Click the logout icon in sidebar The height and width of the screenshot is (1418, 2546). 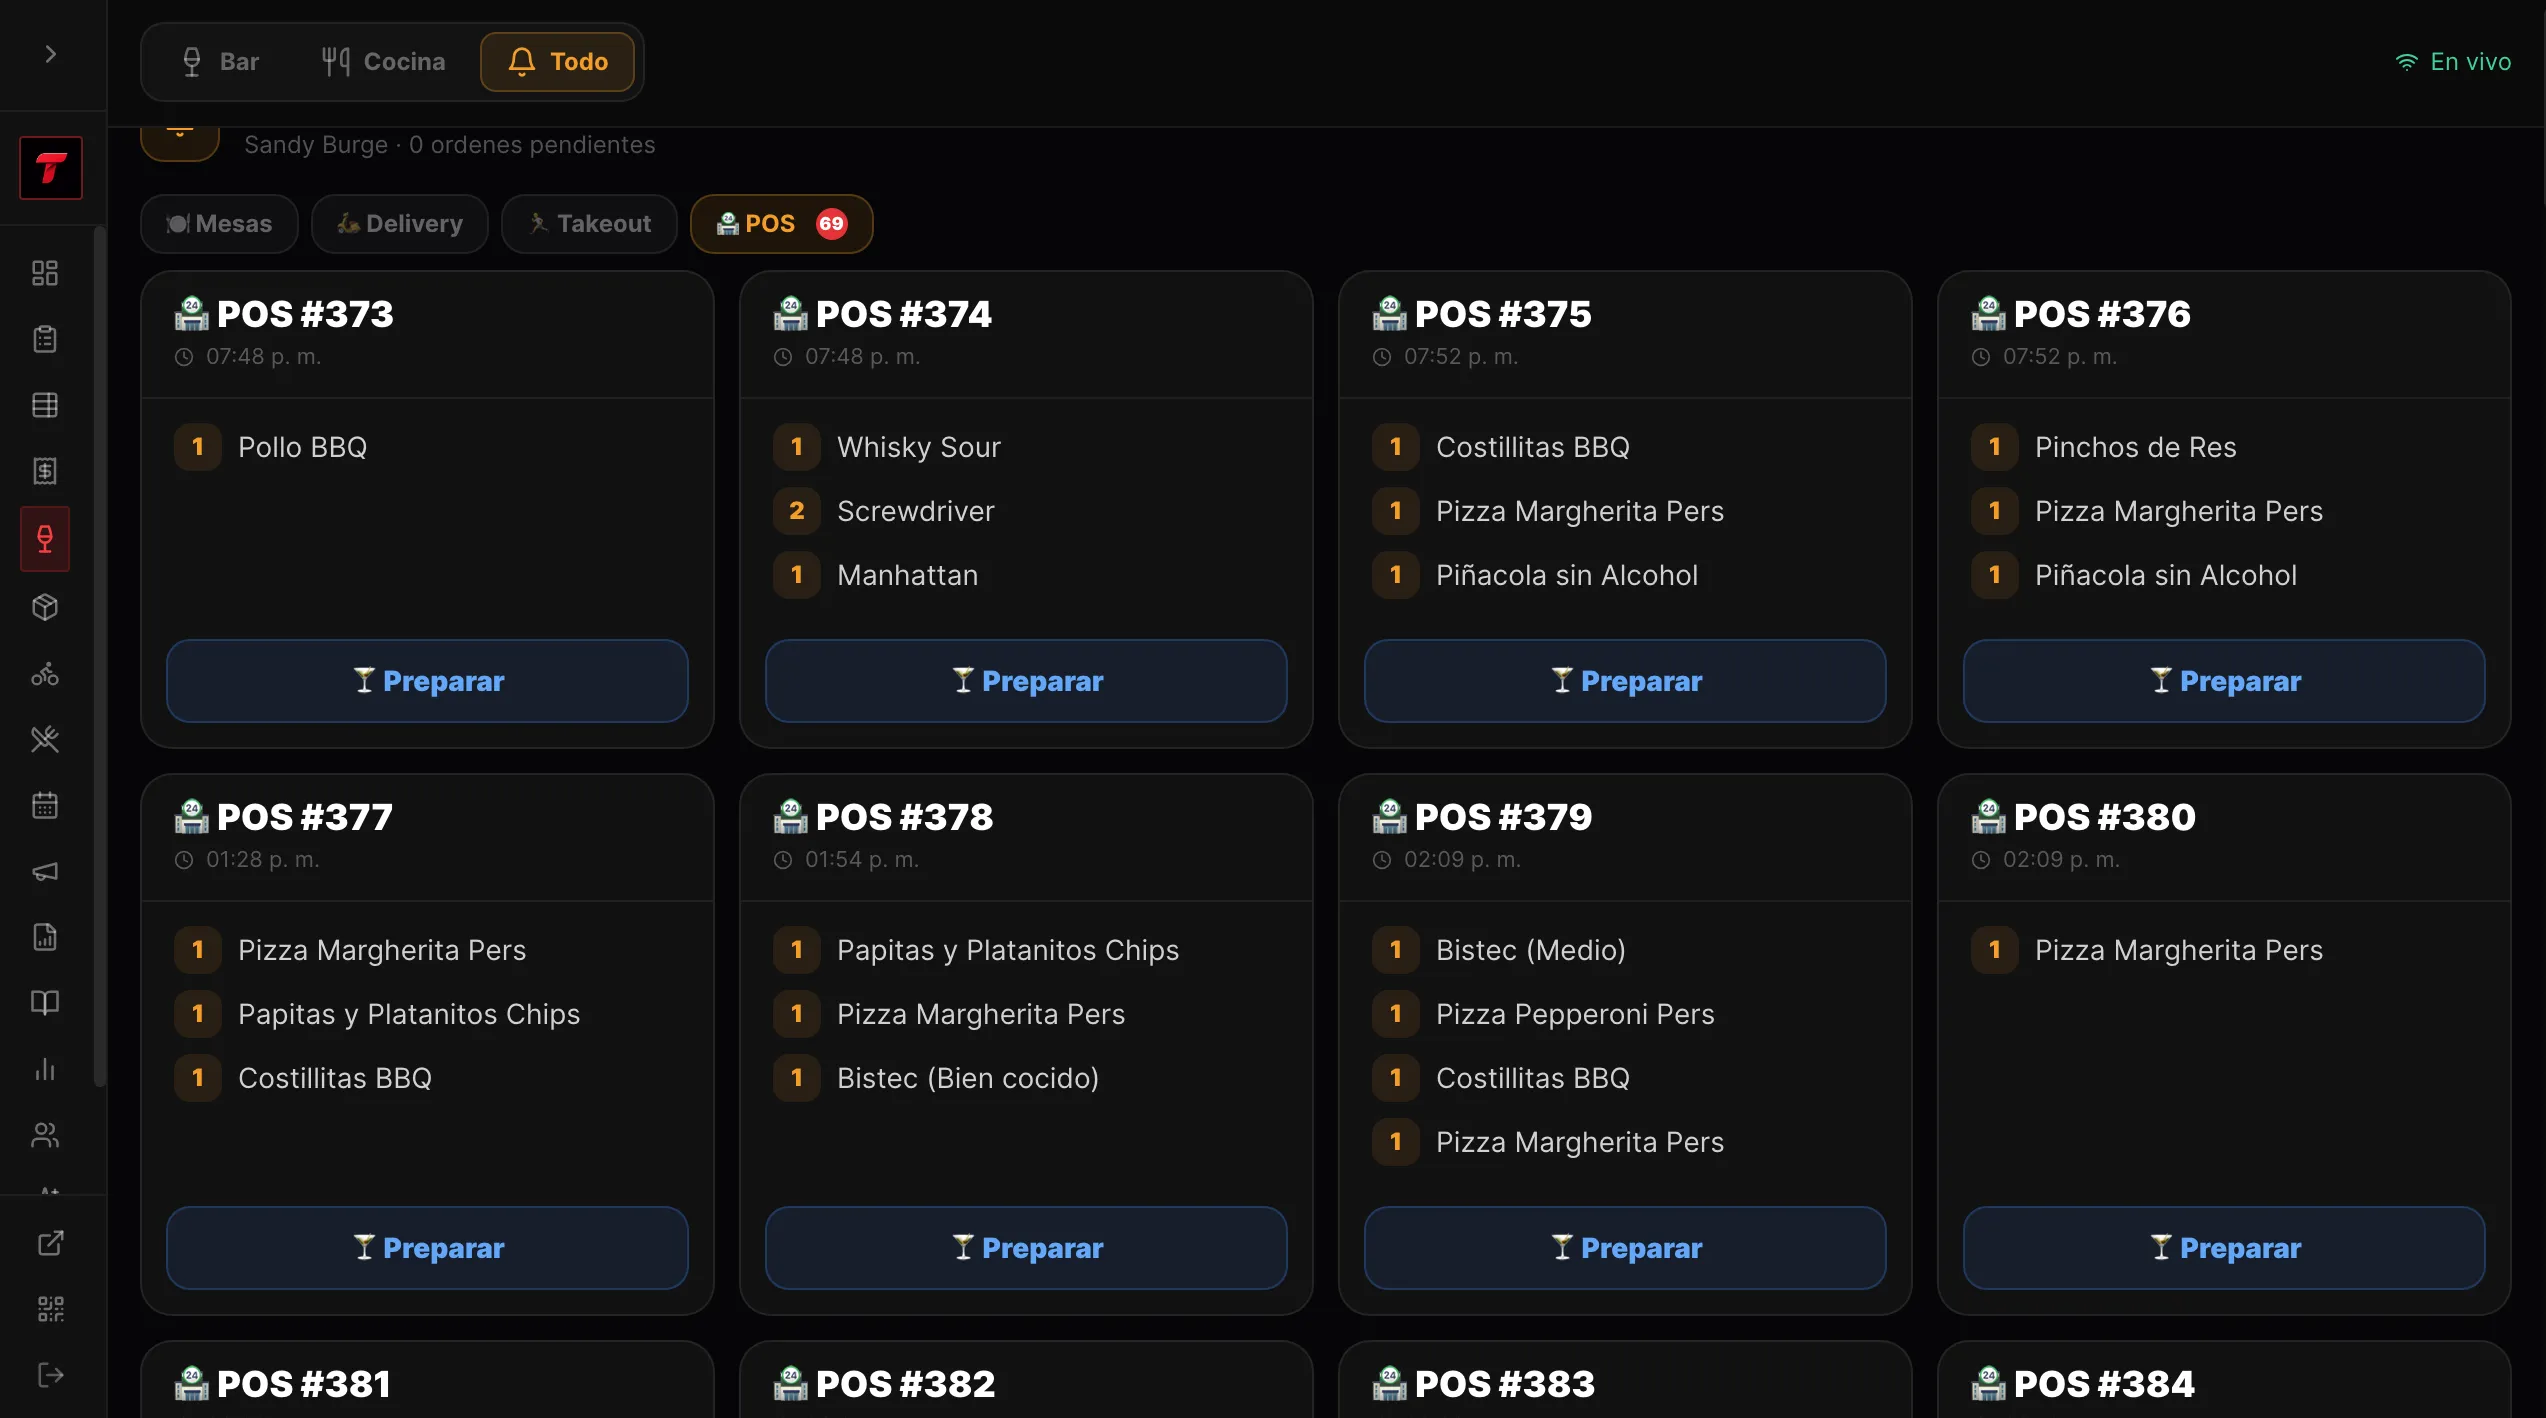(51, 1375)
